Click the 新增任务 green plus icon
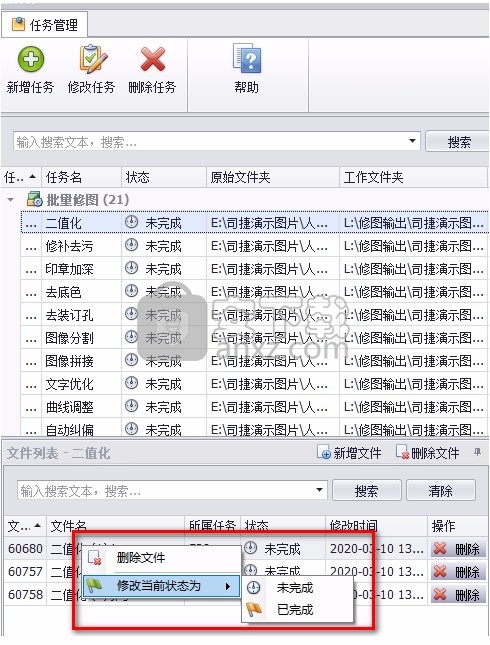The image size is (490, 645). [x=30, y=59]
